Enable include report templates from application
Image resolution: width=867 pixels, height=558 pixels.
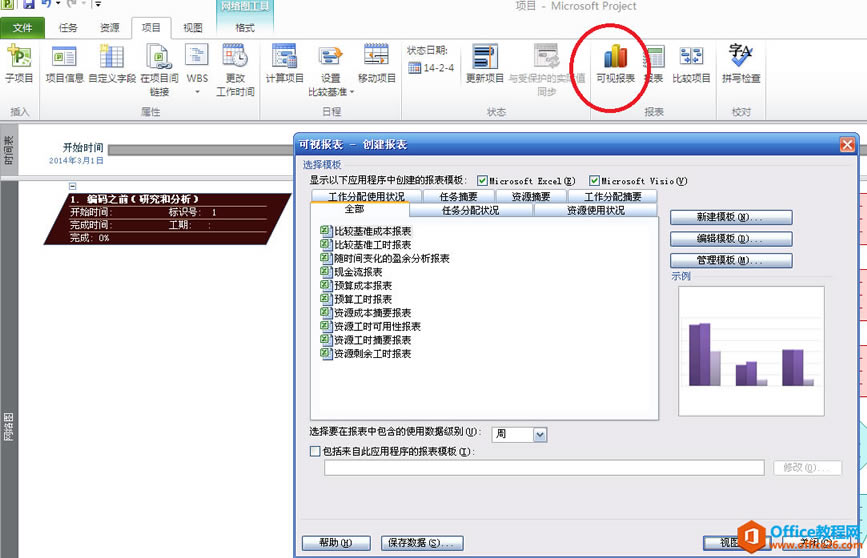315,451
